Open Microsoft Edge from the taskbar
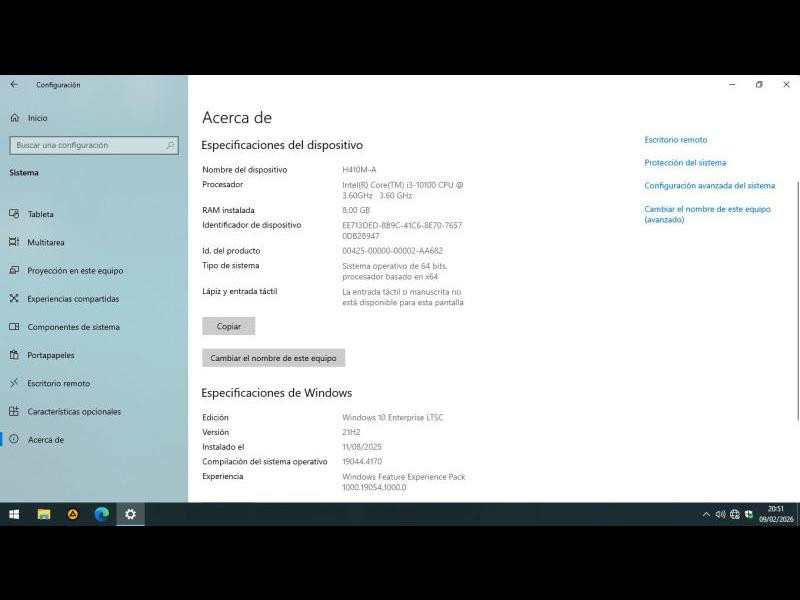The width and height of the screenshot is (800, 600). pyautogui.click(x=101, y=514)
